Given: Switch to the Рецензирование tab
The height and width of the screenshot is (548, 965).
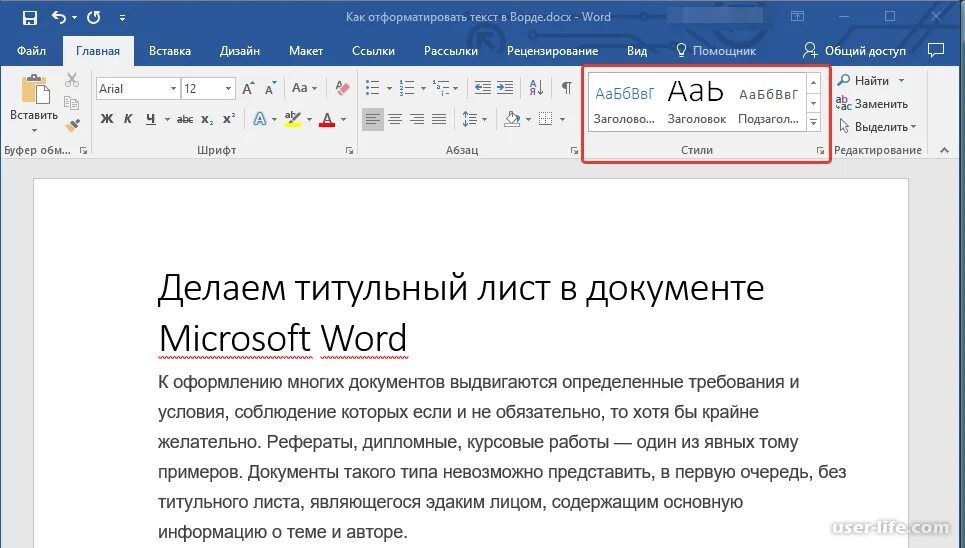Looking at the screenshot, I should (x=552, y=50).
